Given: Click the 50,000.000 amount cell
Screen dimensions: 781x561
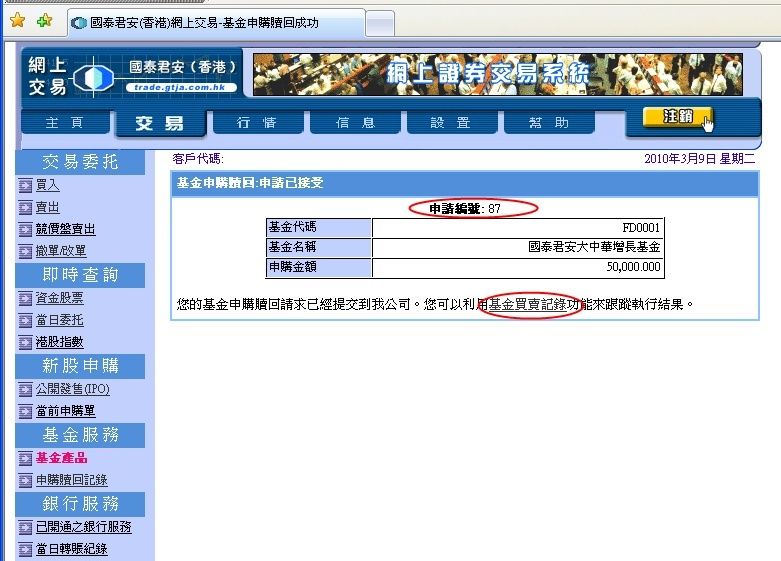Looking at the screenshot, I should [518, 267].
